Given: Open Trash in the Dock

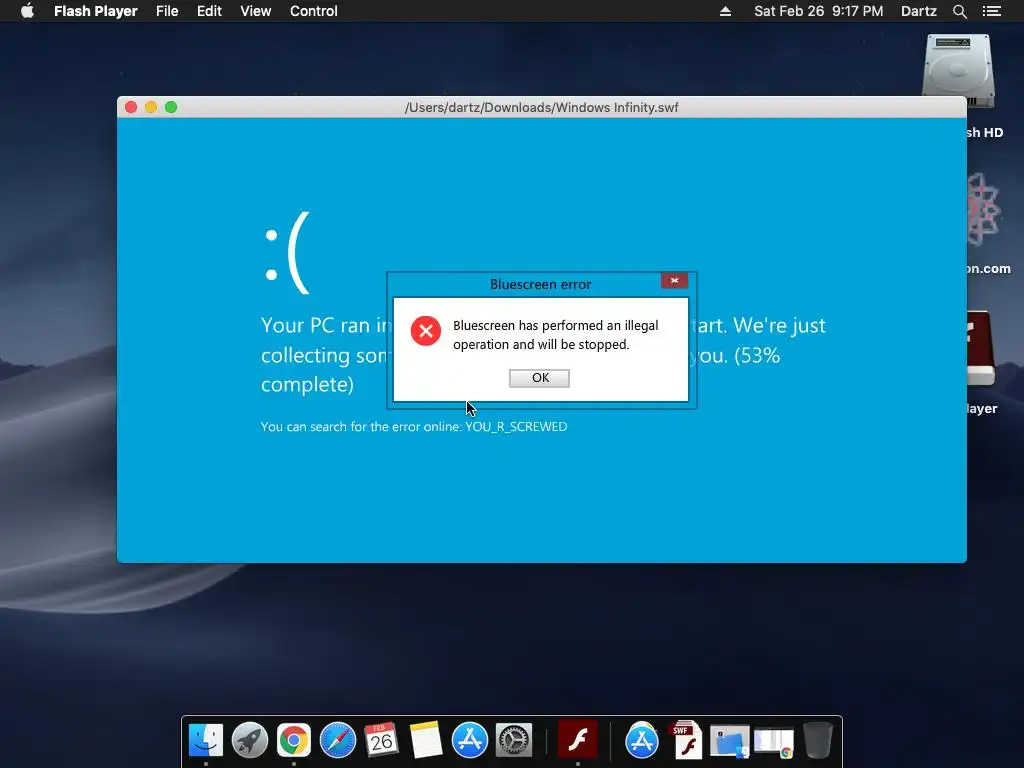Looking at the screenshot, I should coord(818,740).
